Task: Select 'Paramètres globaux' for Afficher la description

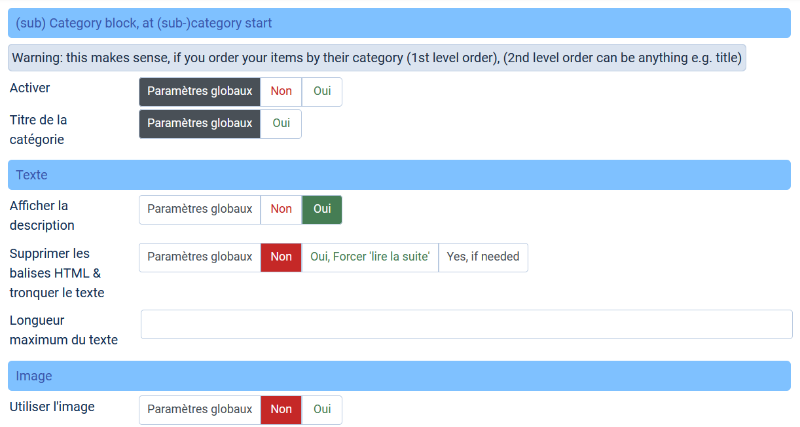Action: click(199, 209)
